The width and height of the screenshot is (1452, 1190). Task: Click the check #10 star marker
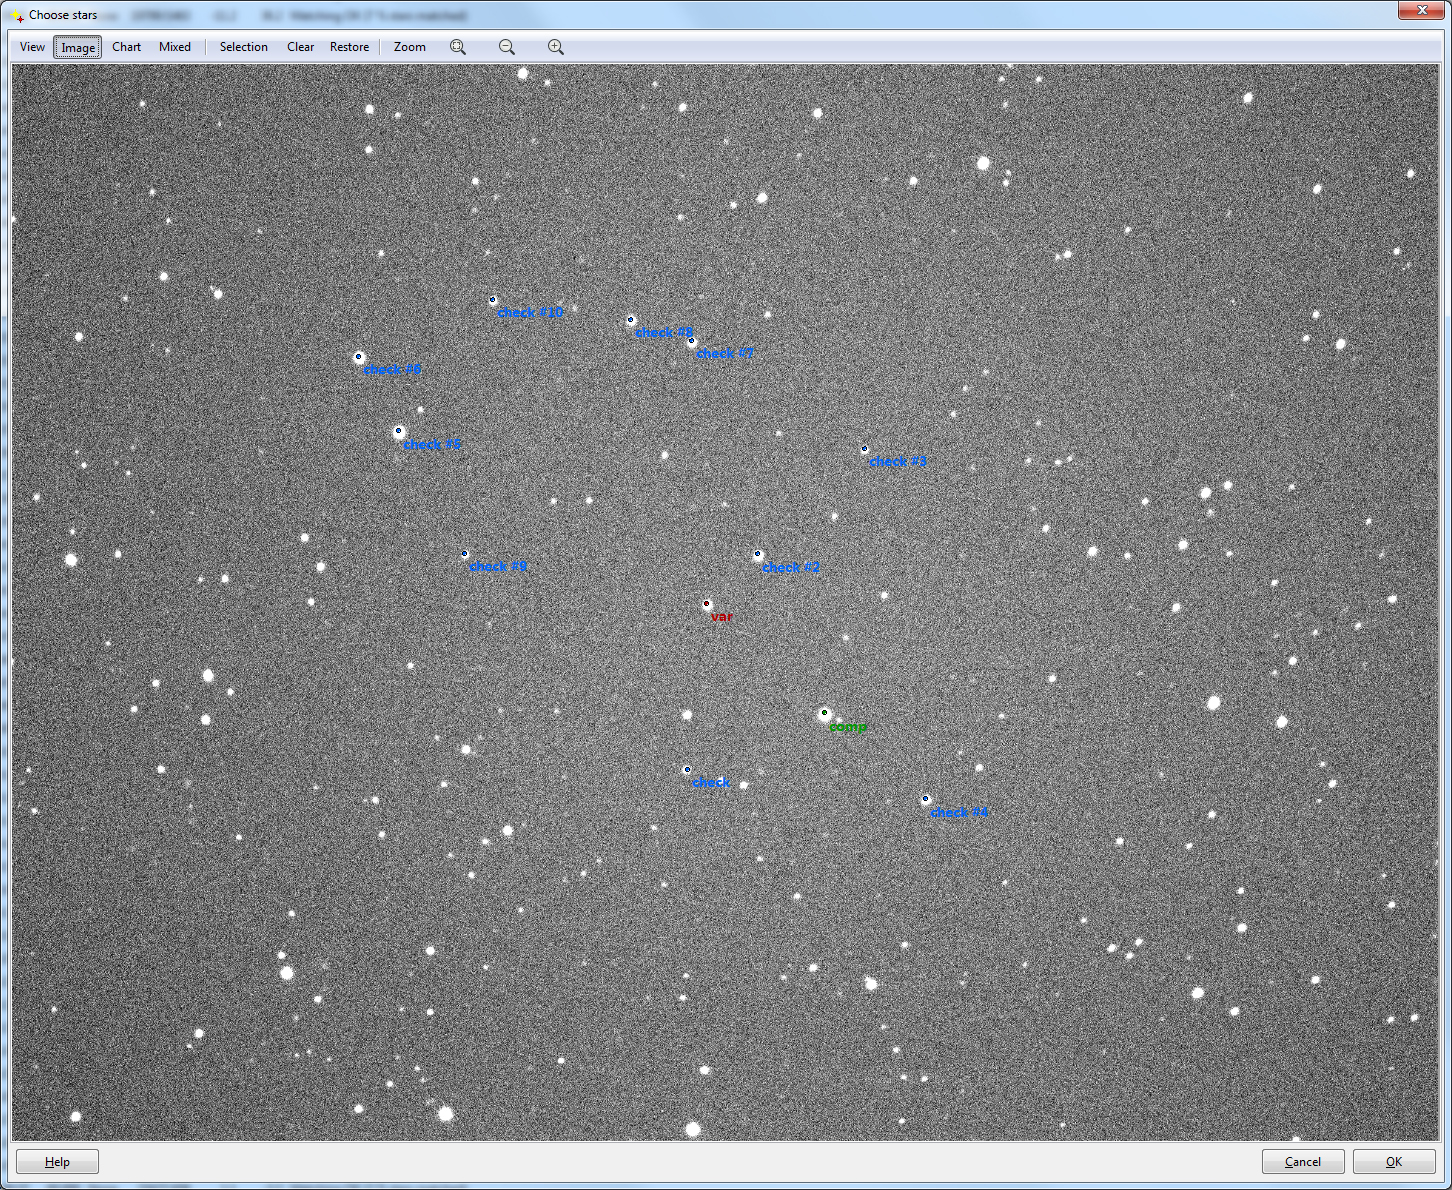(492, 299)
